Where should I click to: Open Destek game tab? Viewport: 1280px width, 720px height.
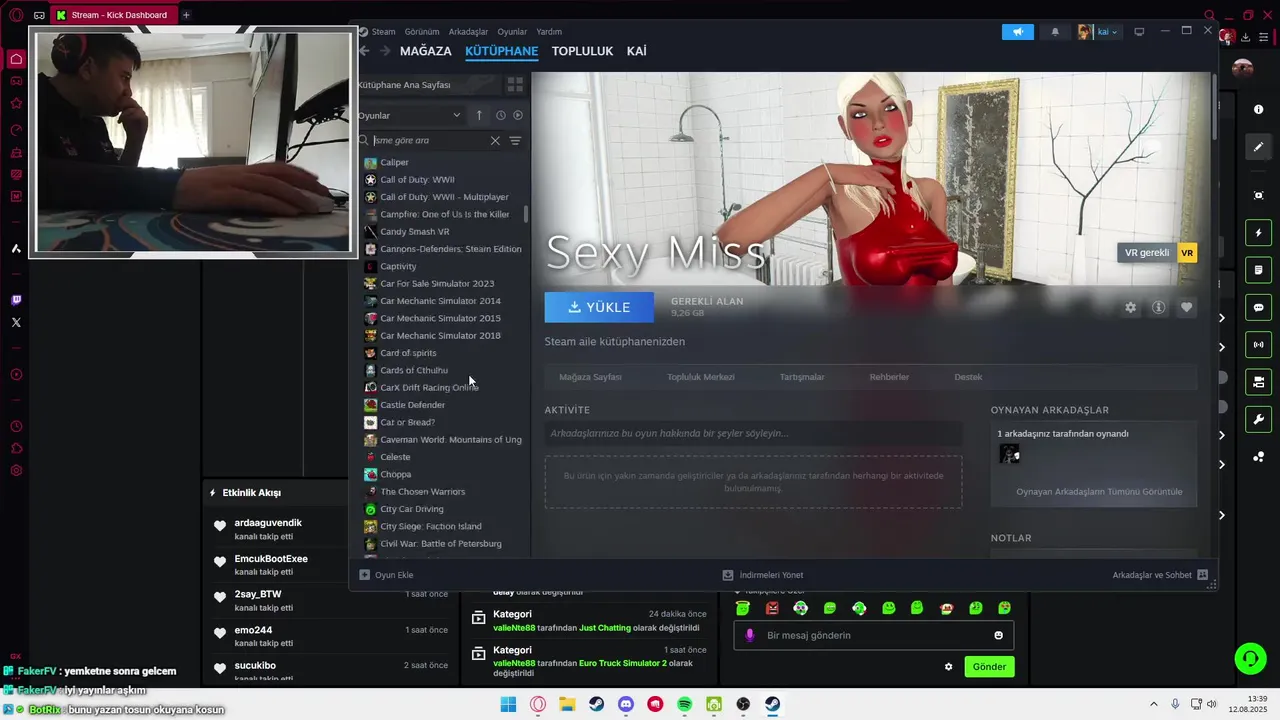point(968,377)
